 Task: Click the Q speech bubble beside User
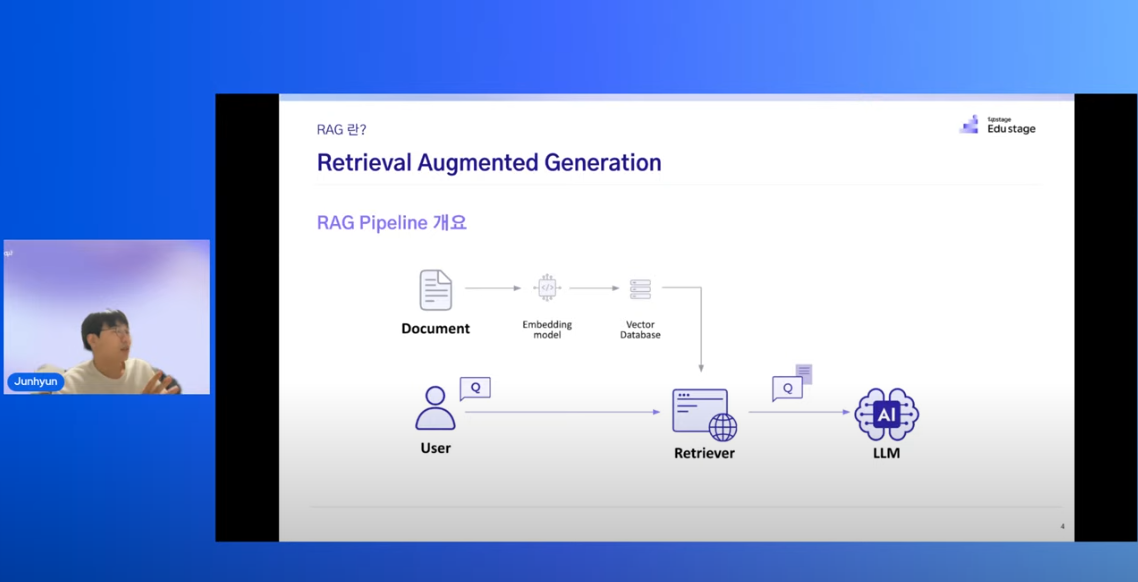click(475, 388)
